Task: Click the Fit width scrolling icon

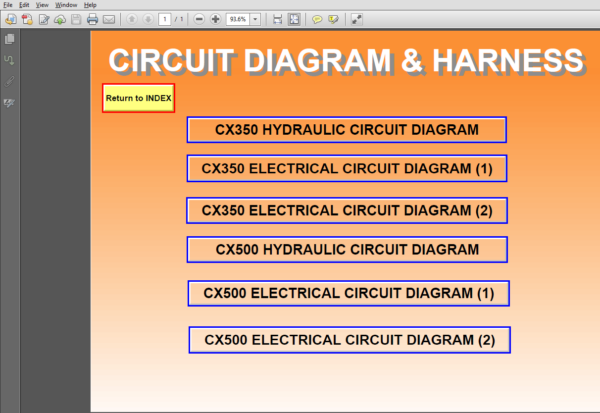Action: click(277, 19)
